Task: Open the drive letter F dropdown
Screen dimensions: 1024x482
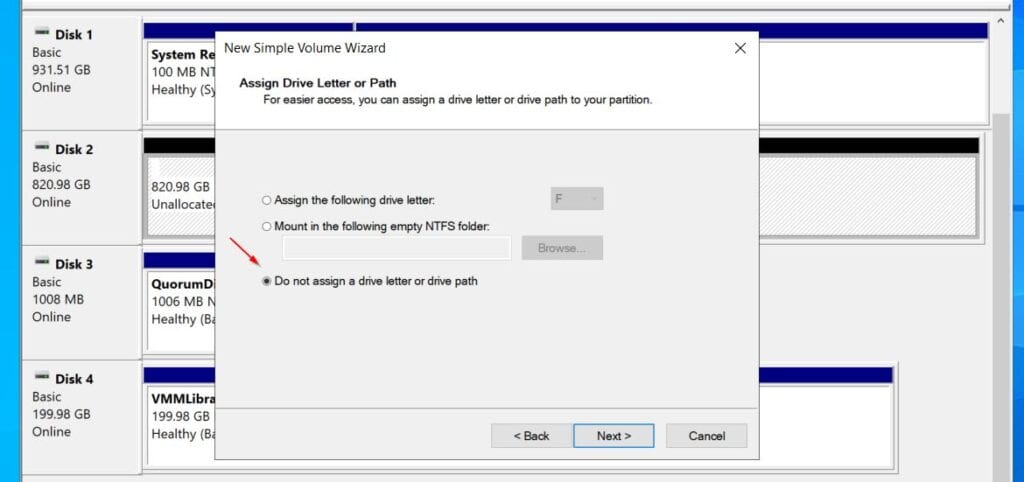Action: (x=577, y=199)
